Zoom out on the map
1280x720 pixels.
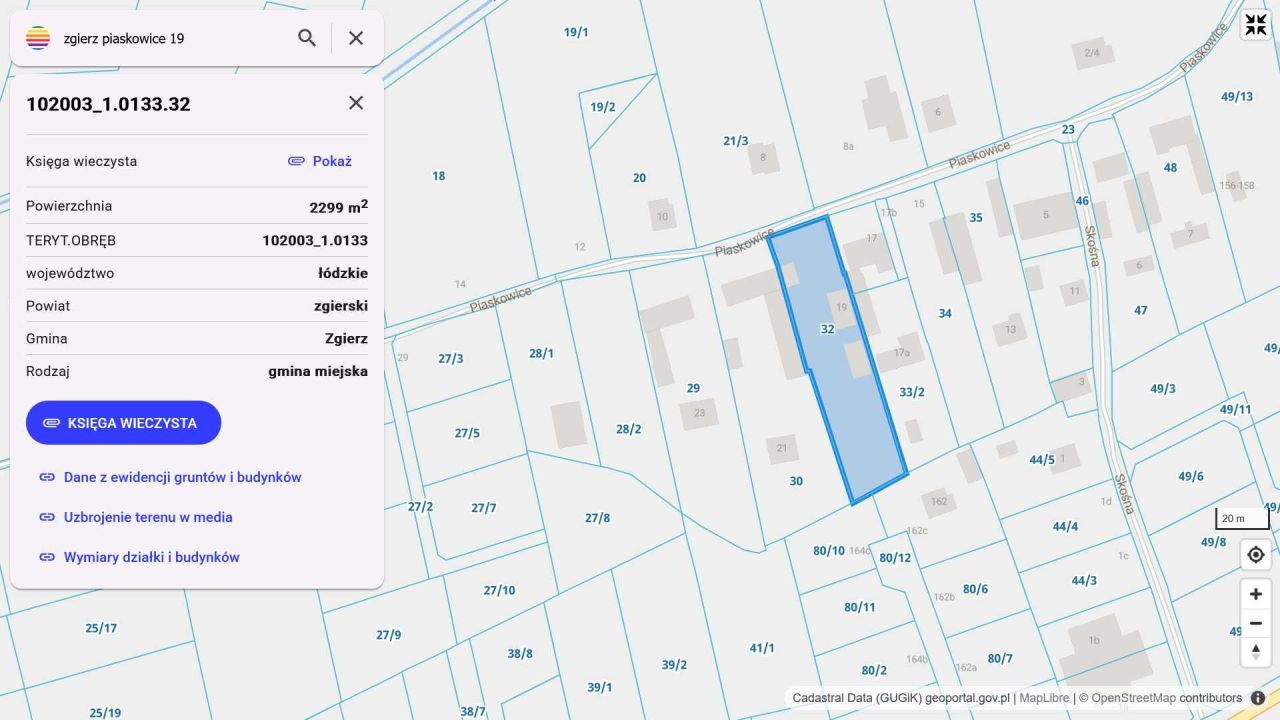coord(1256,624)
